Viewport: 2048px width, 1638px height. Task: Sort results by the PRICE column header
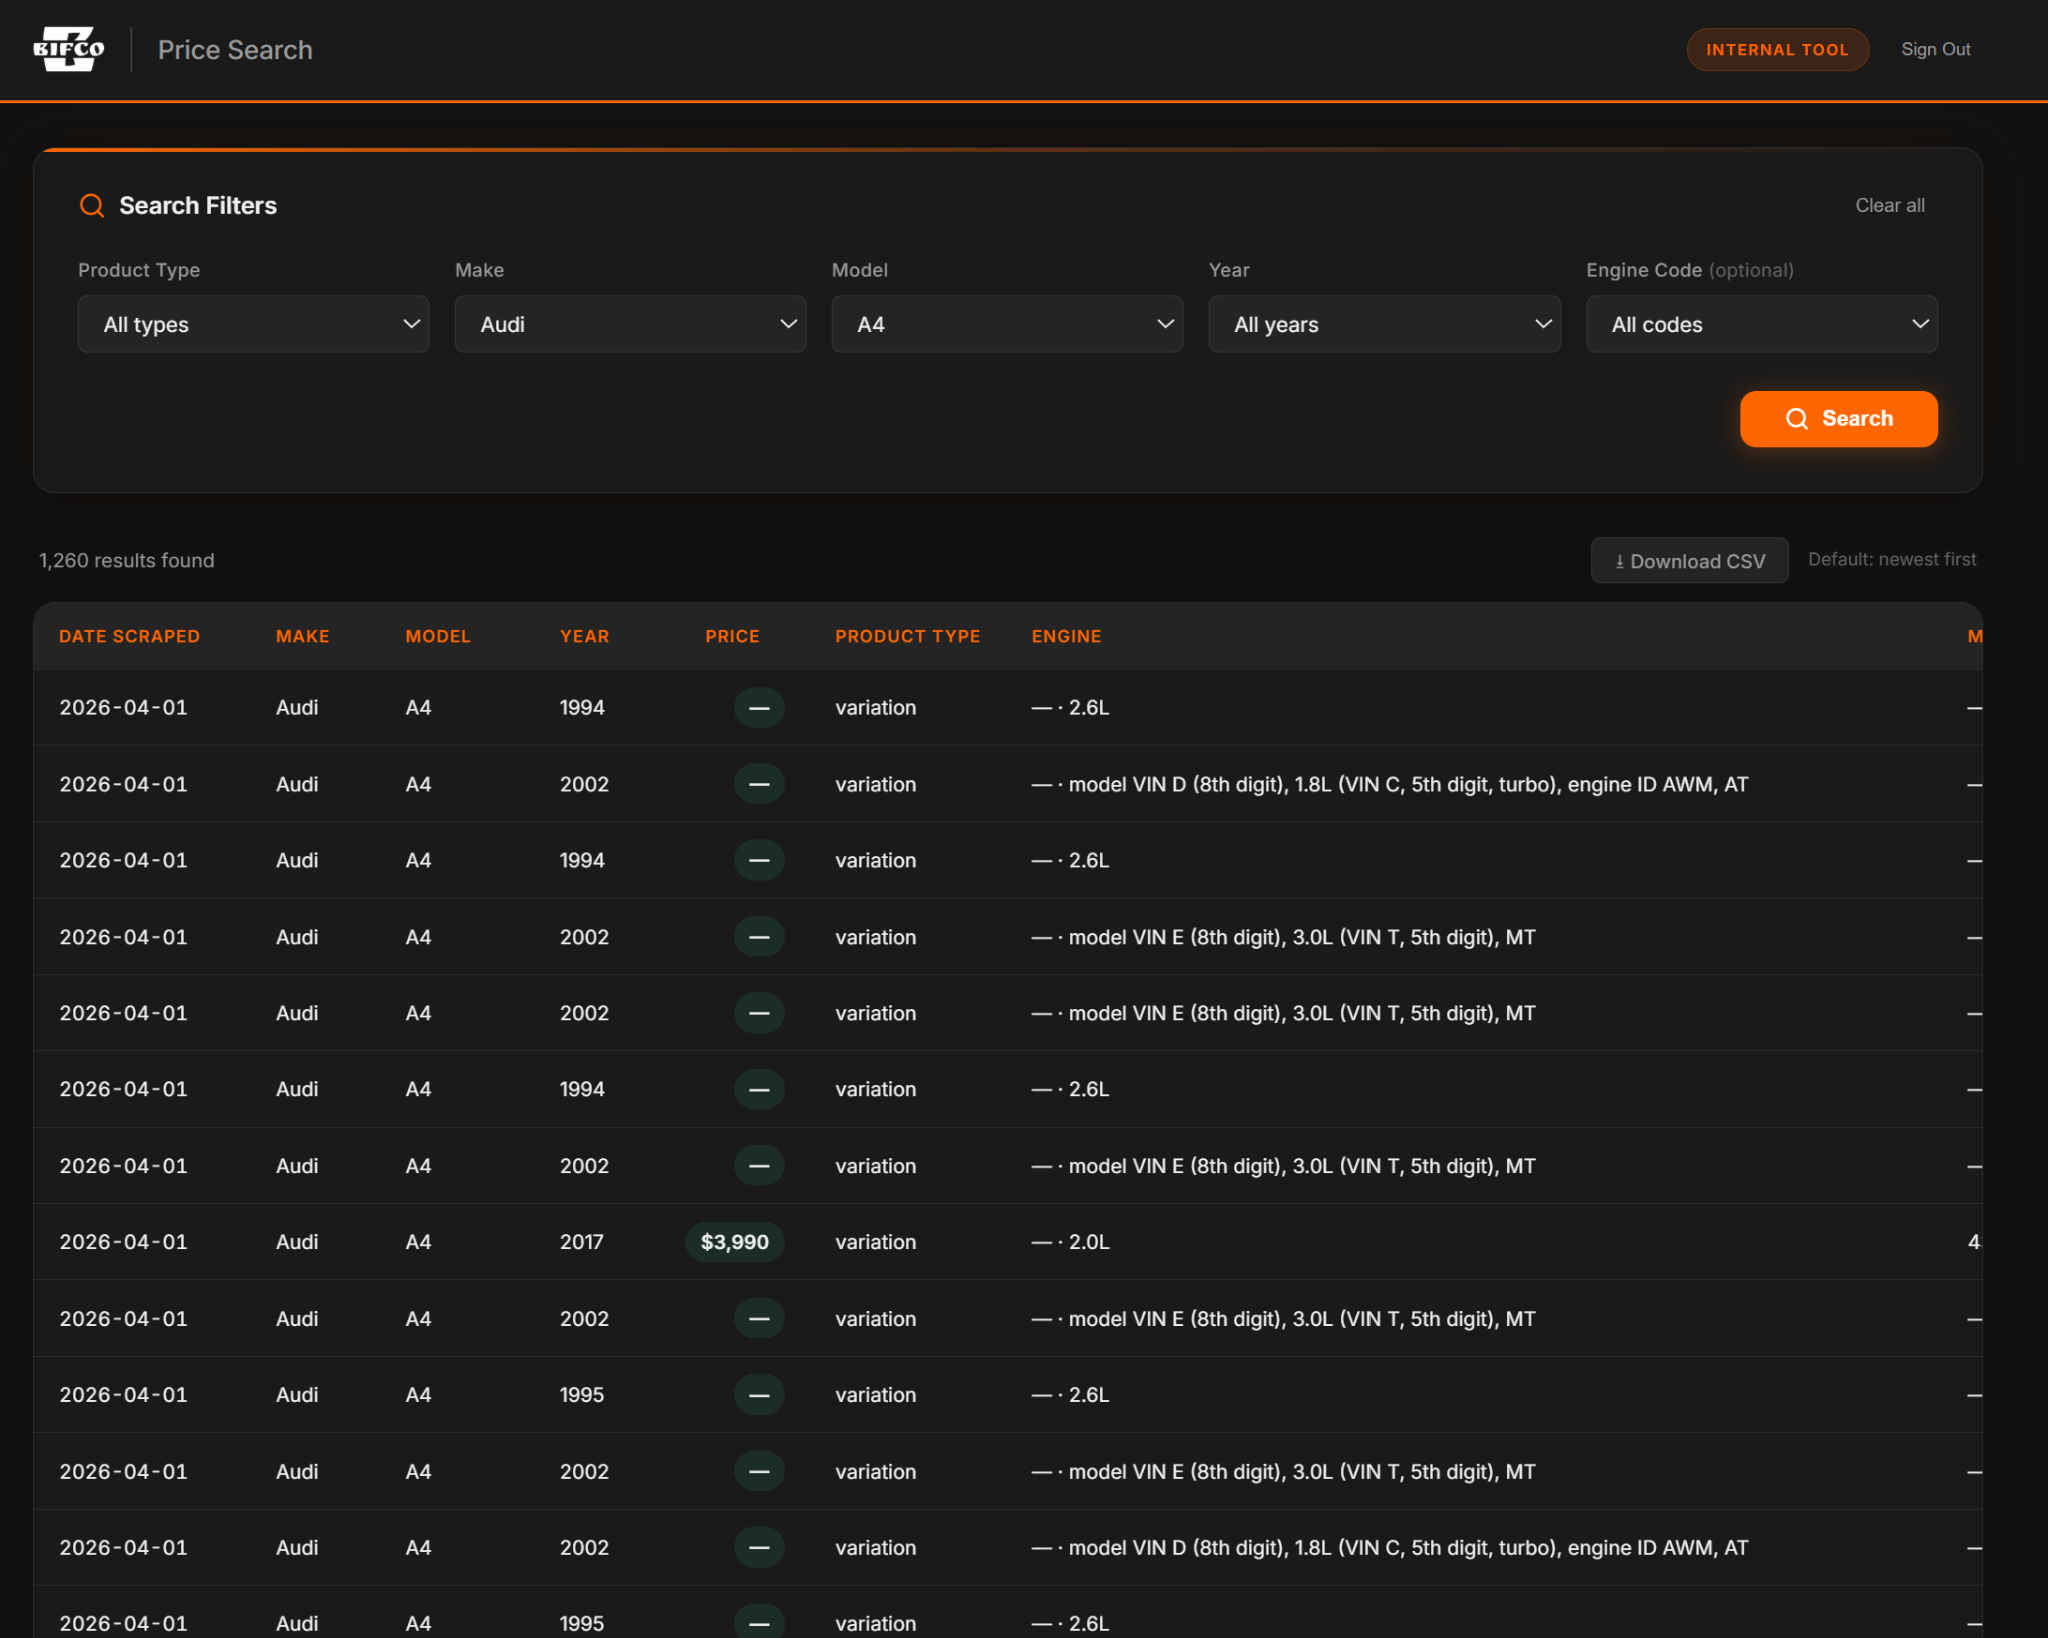point(732,636)
